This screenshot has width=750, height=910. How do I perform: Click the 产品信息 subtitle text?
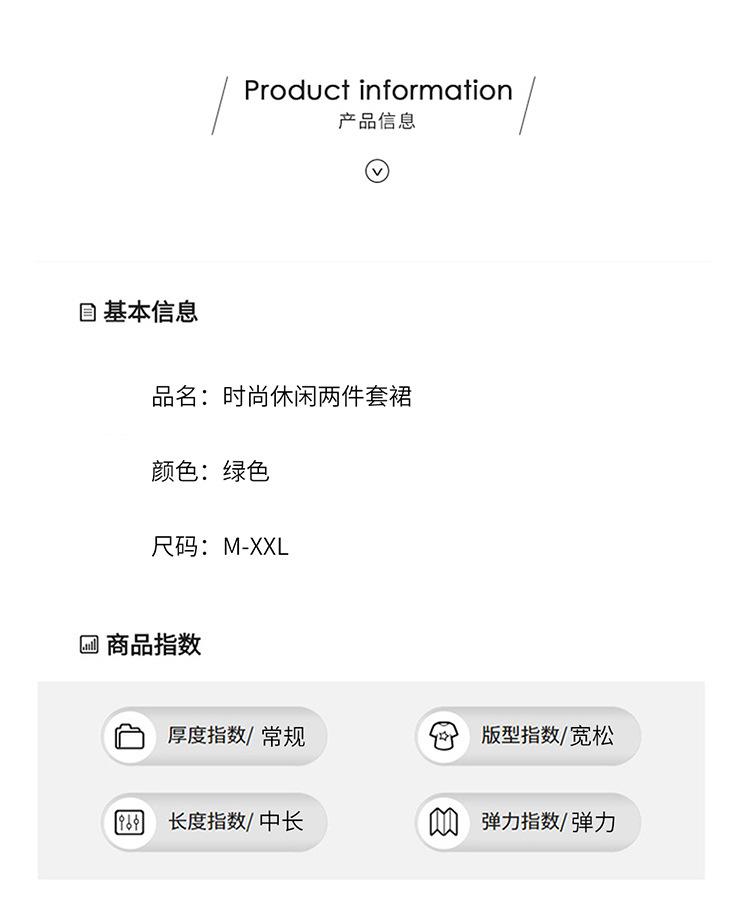376,122
